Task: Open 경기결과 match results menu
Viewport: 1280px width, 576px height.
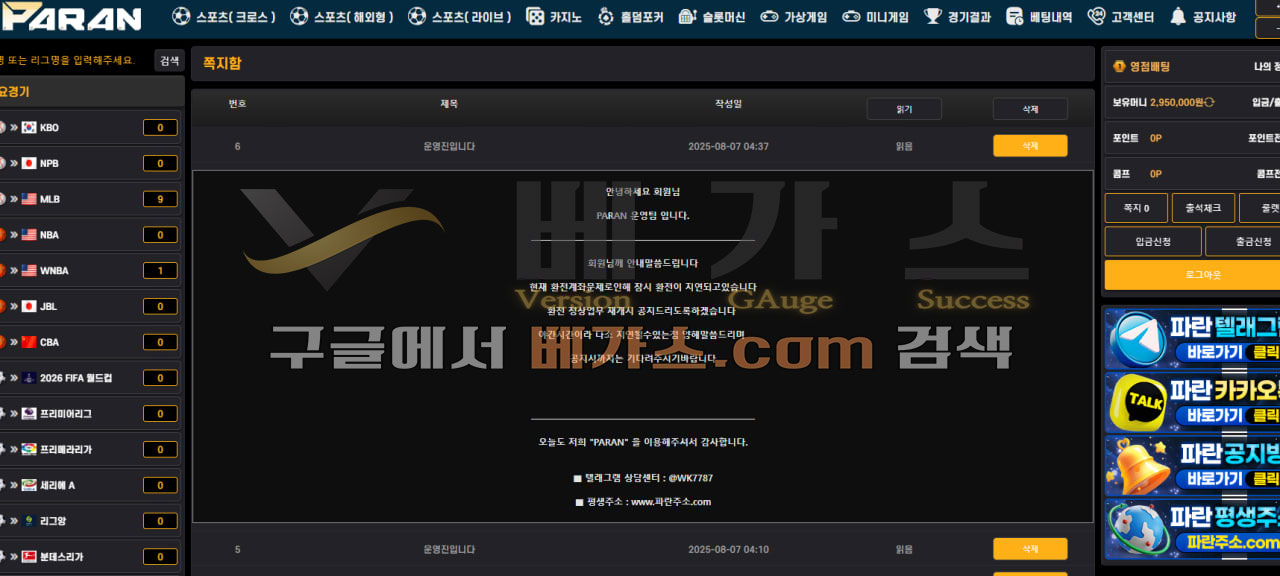Action: [x=957, y=17]
